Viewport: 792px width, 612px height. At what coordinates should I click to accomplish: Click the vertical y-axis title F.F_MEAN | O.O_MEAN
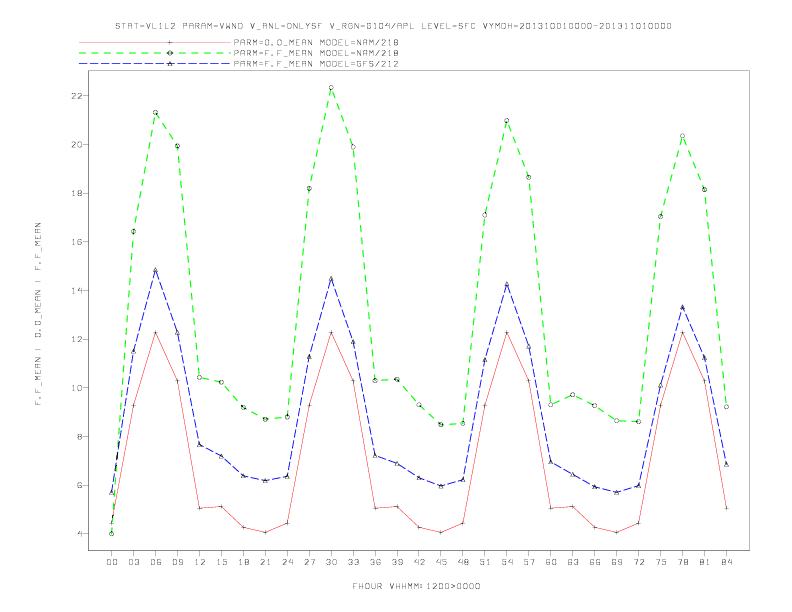point(38,314)
